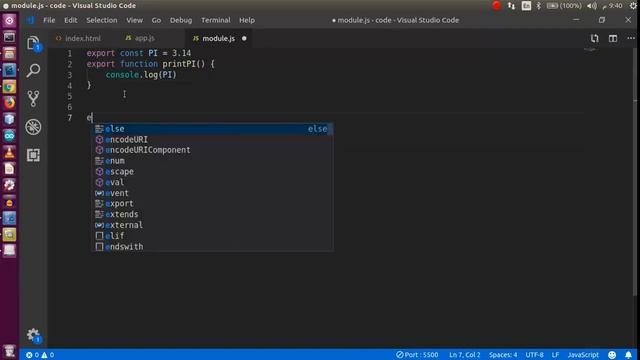Select 'extends' autocomplete suggestion
This screenshot has height=360, width=640.
point(212,214)
